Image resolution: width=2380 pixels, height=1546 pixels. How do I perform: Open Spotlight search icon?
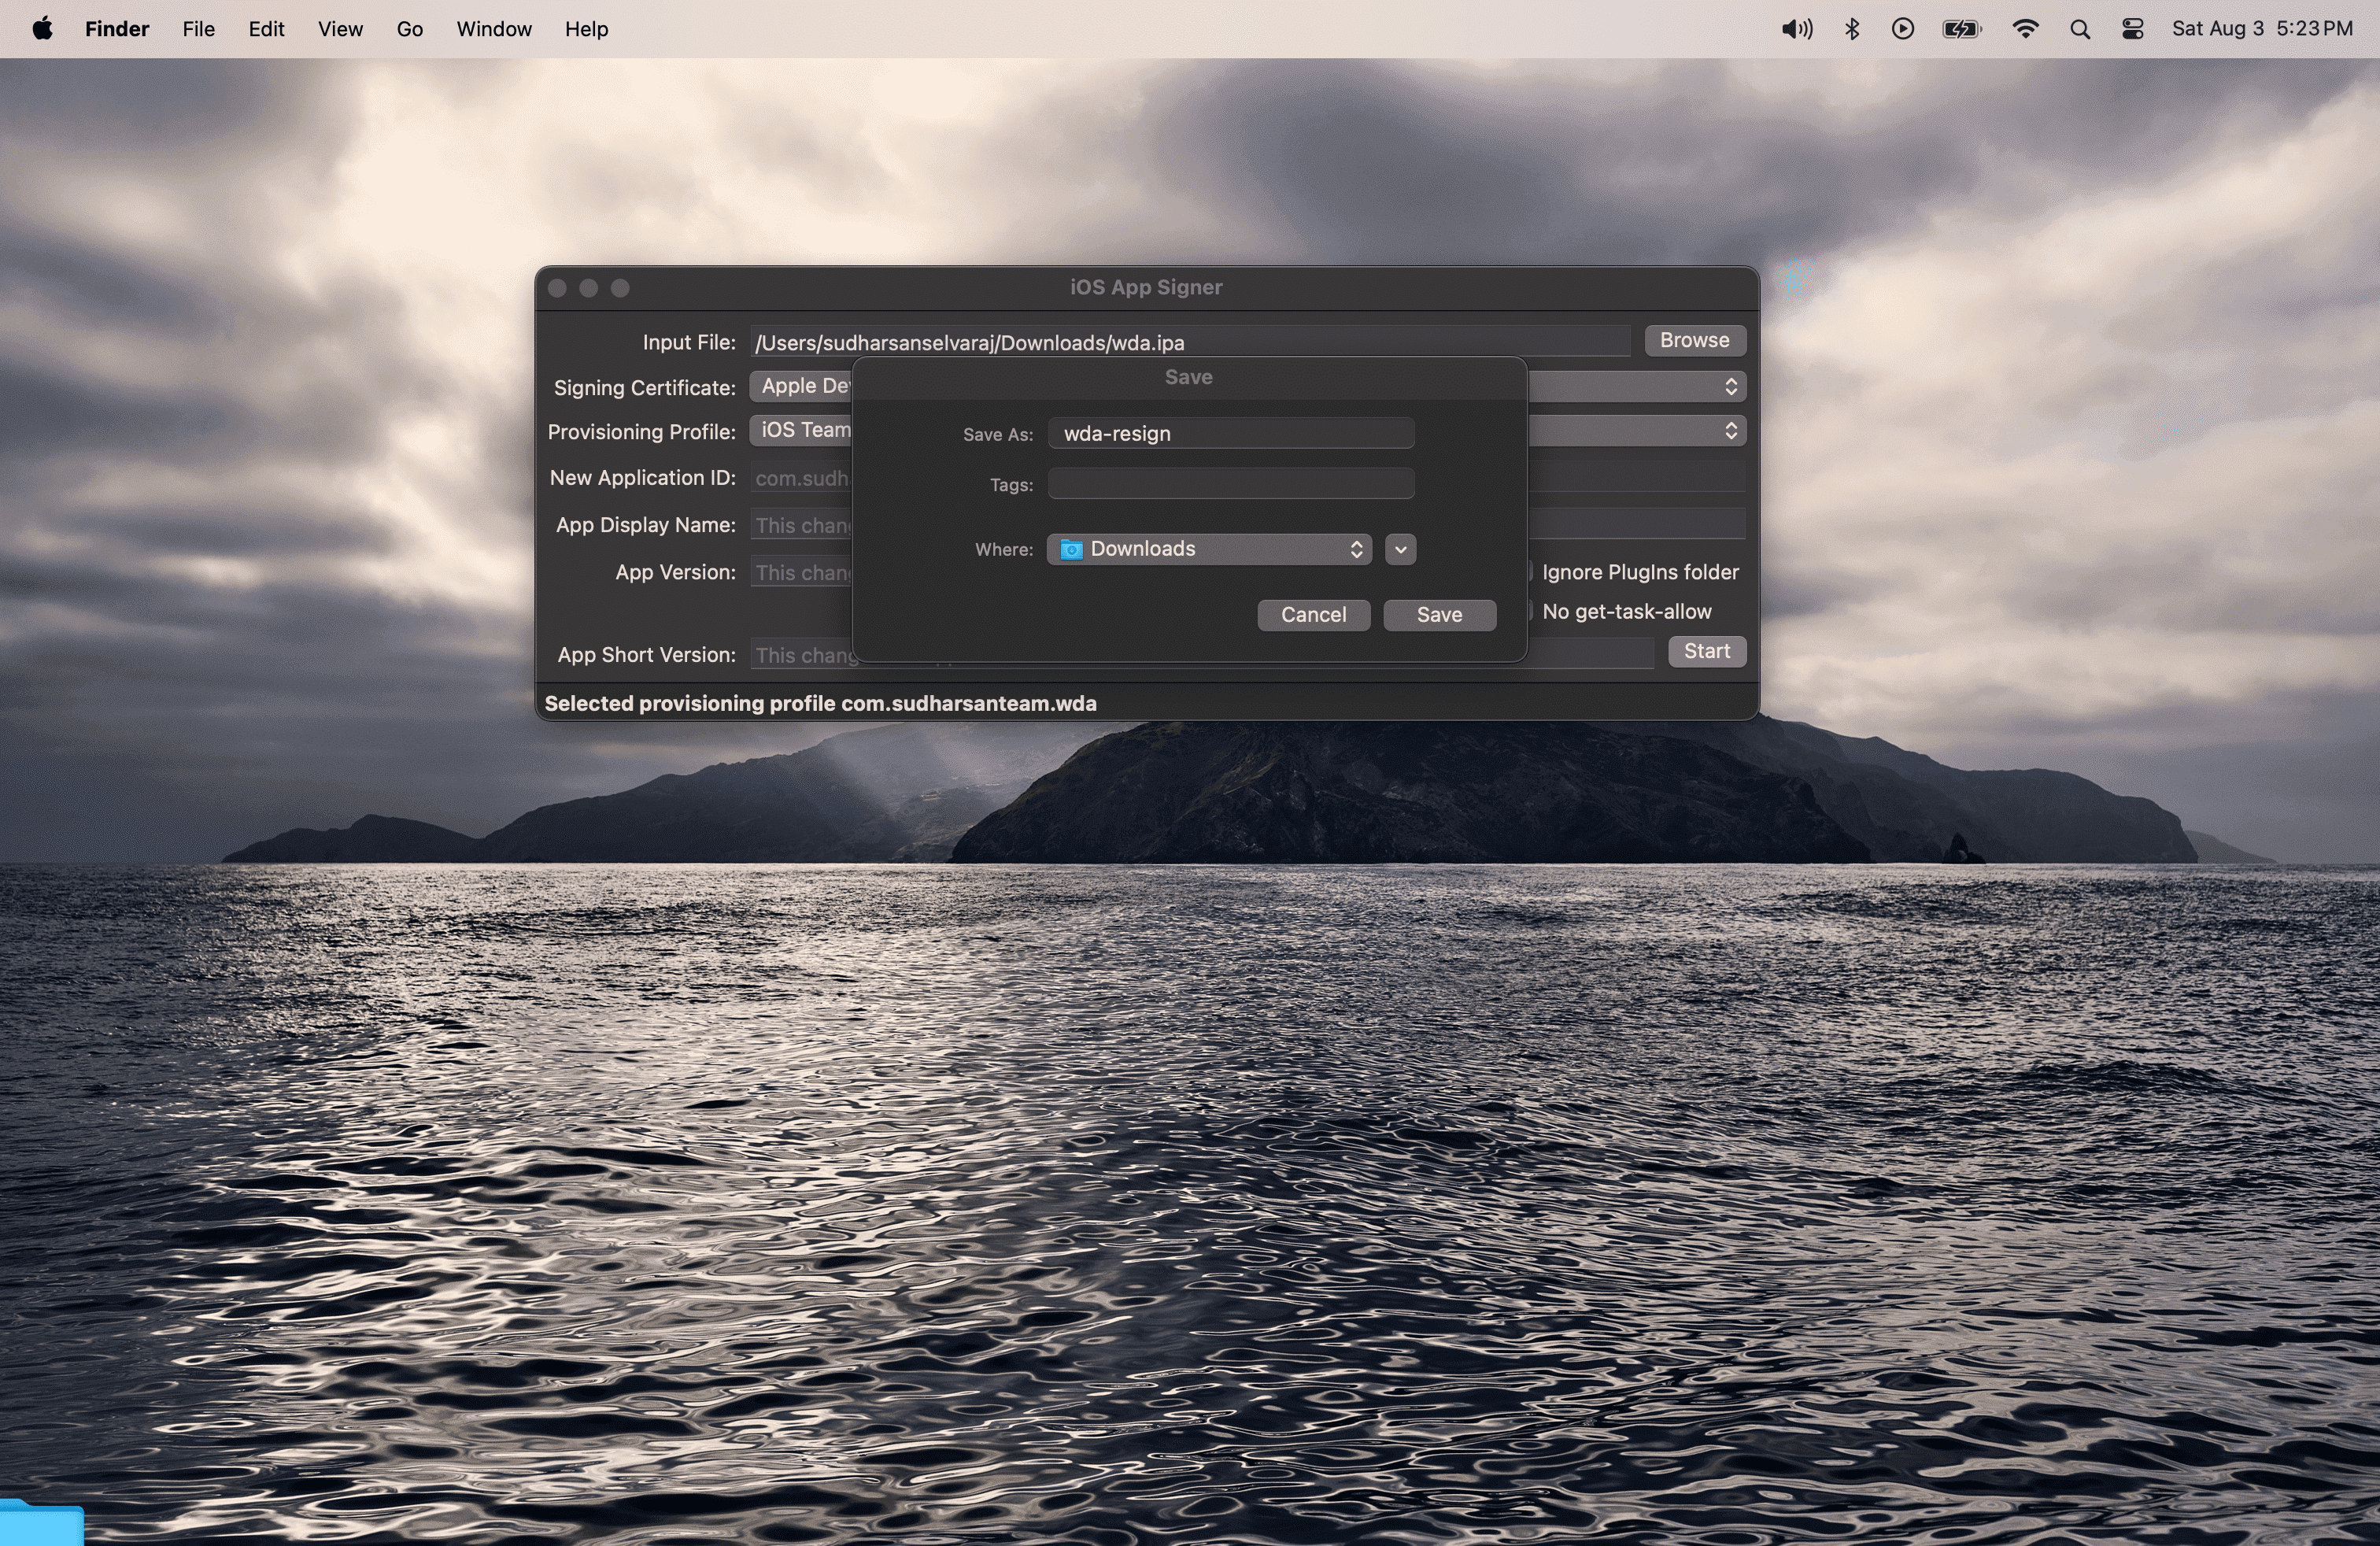click(2080, 29)
